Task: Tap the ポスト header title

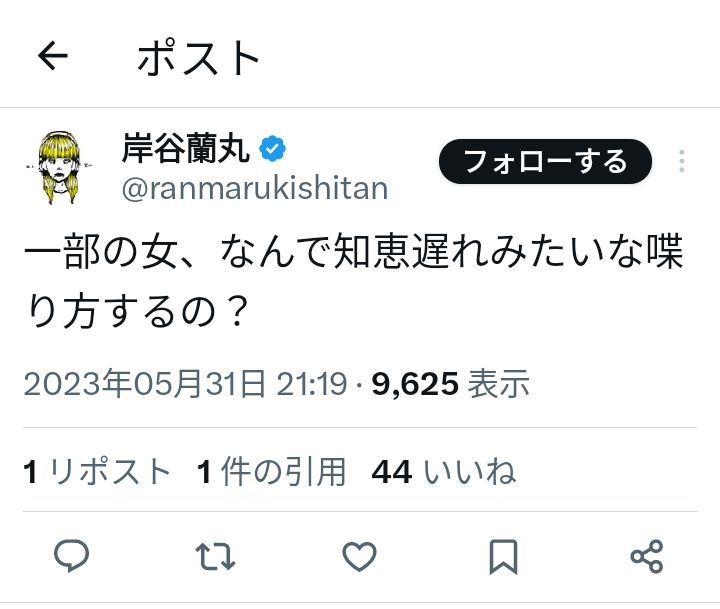Action: coord(199,58)
